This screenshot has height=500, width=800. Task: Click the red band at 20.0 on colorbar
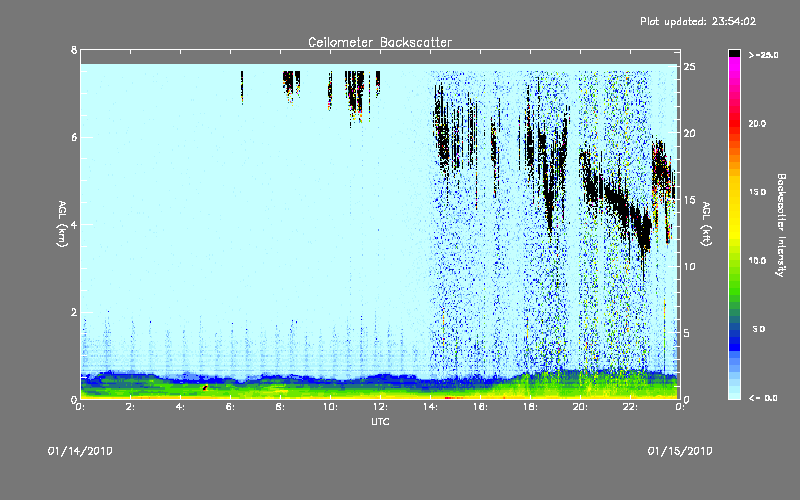734,124
